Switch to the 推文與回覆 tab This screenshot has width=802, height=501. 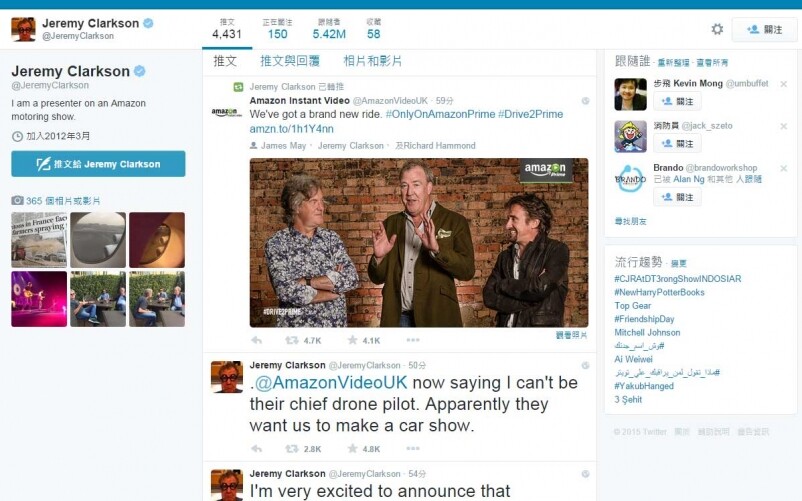290,61
